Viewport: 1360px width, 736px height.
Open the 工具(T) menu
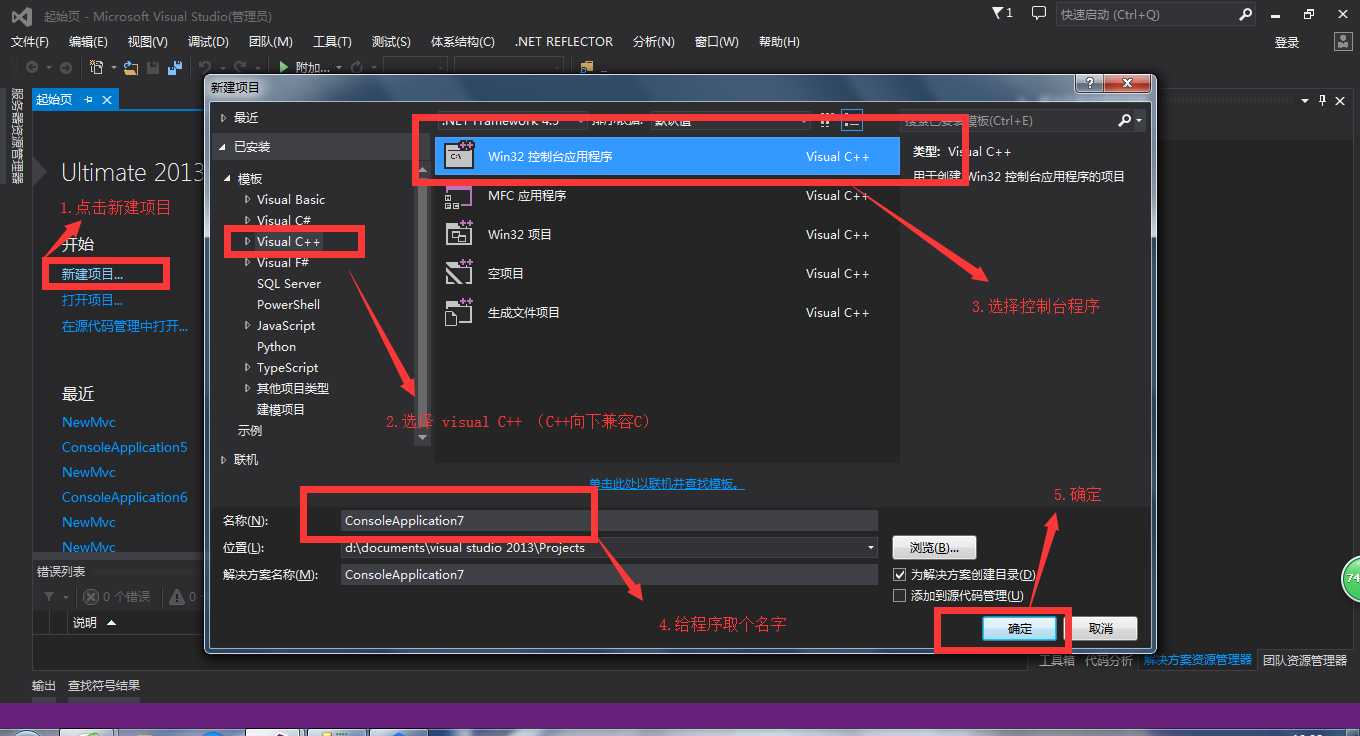pos(332,42)
